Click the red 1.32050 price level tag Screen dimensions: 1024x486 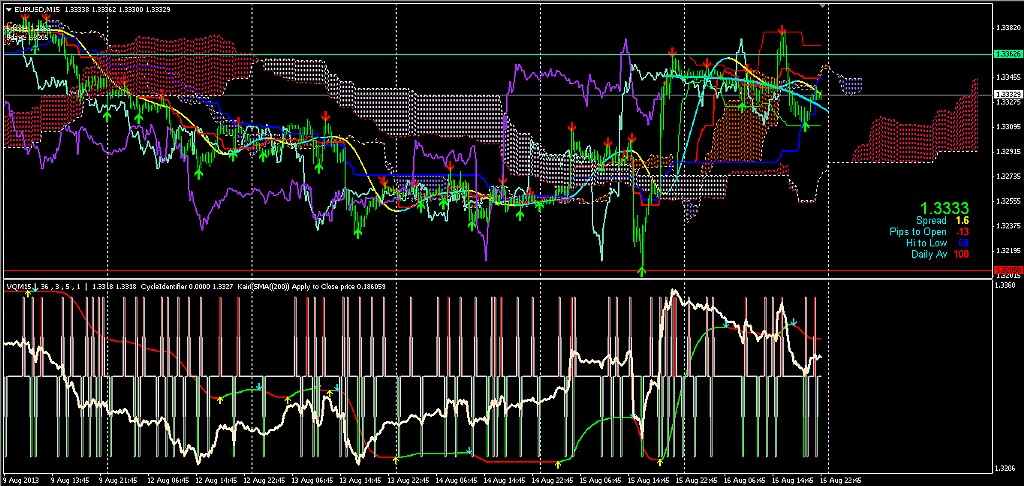[x=1008, y=271]
